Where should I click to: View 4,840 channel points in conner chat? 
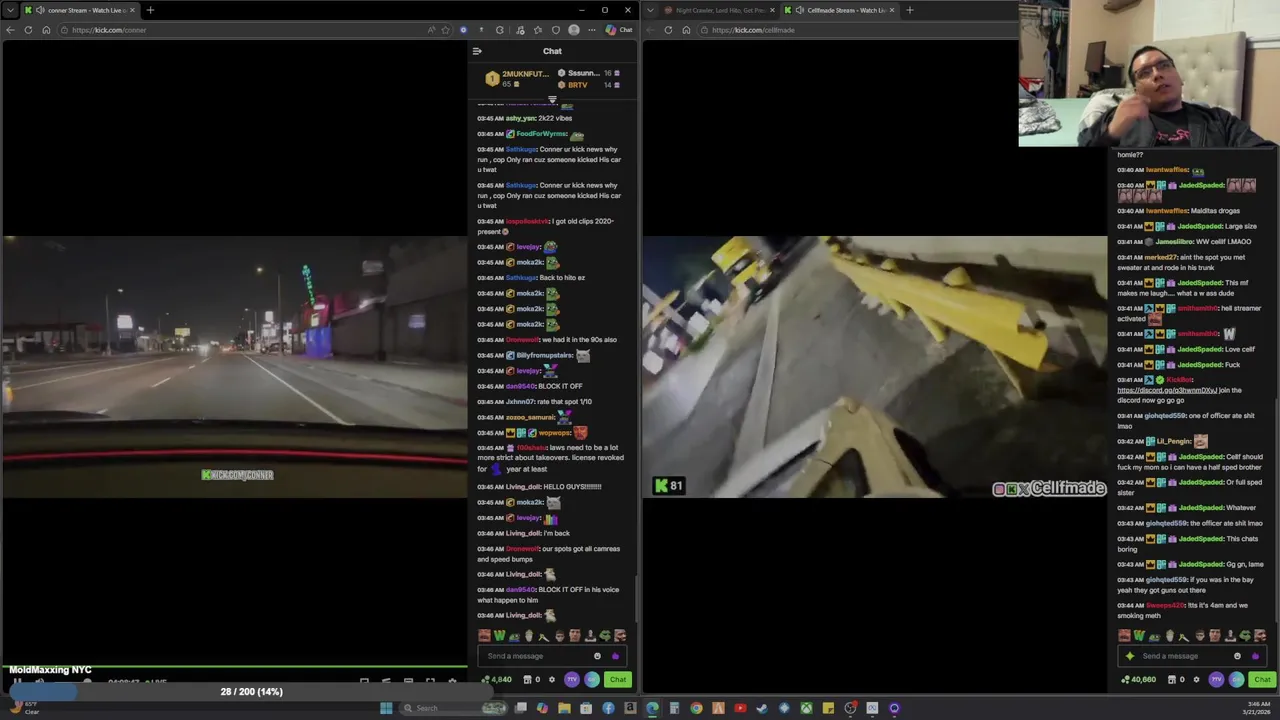pos(496,680)
